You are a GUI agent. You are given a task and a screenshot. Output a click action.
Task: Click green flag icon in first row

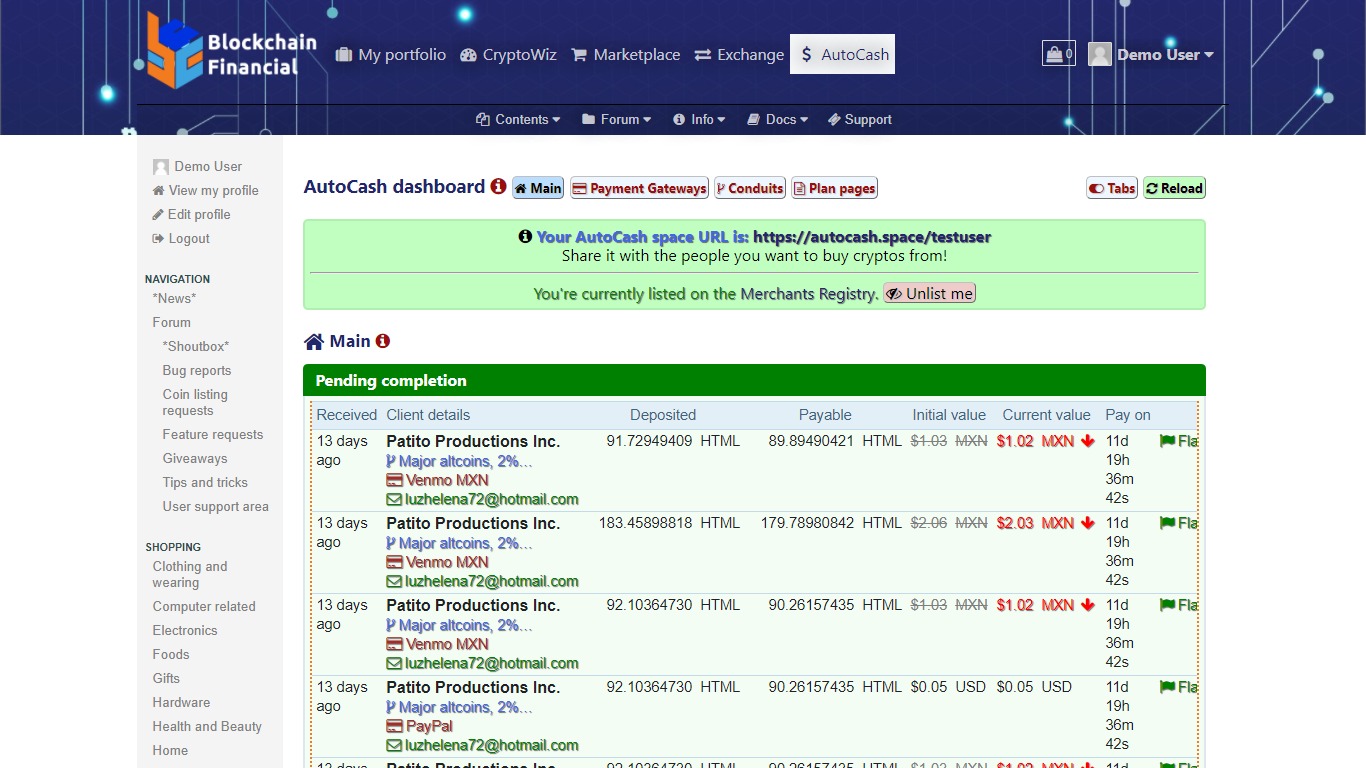1167,441
